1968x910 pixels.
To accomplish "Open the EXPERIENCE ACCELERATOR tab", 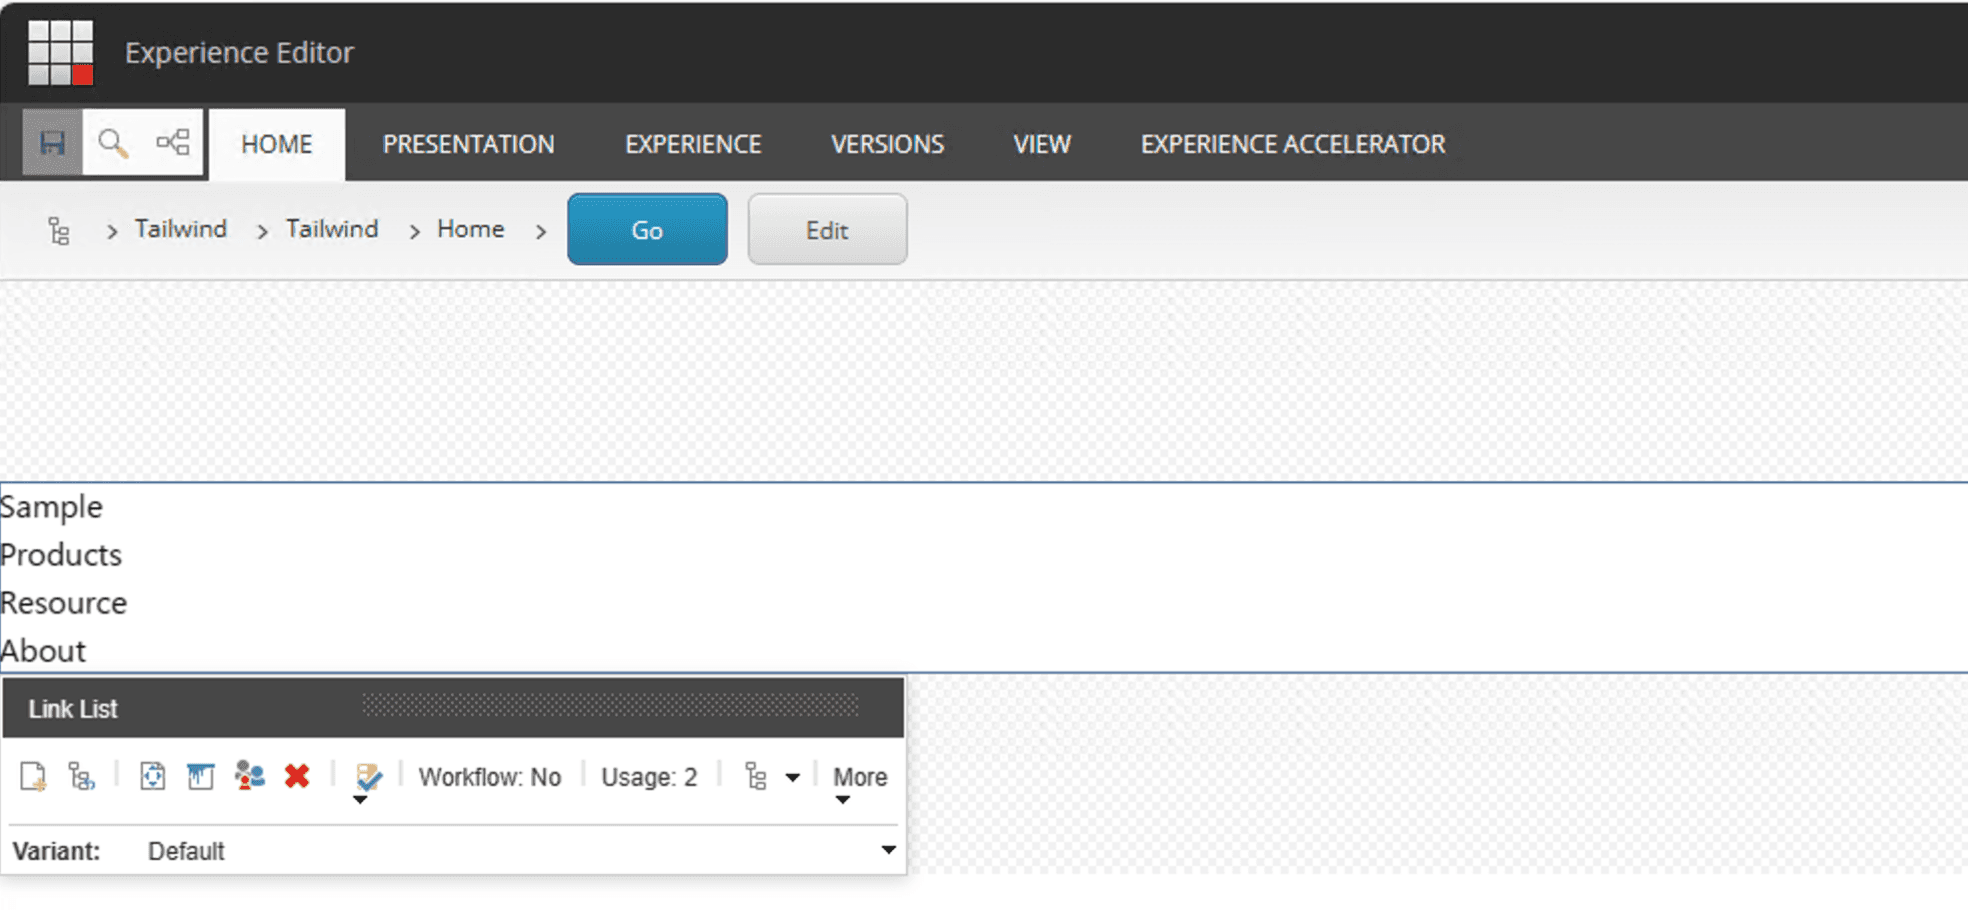I will pyautogui.click(x=1292, y=144).
